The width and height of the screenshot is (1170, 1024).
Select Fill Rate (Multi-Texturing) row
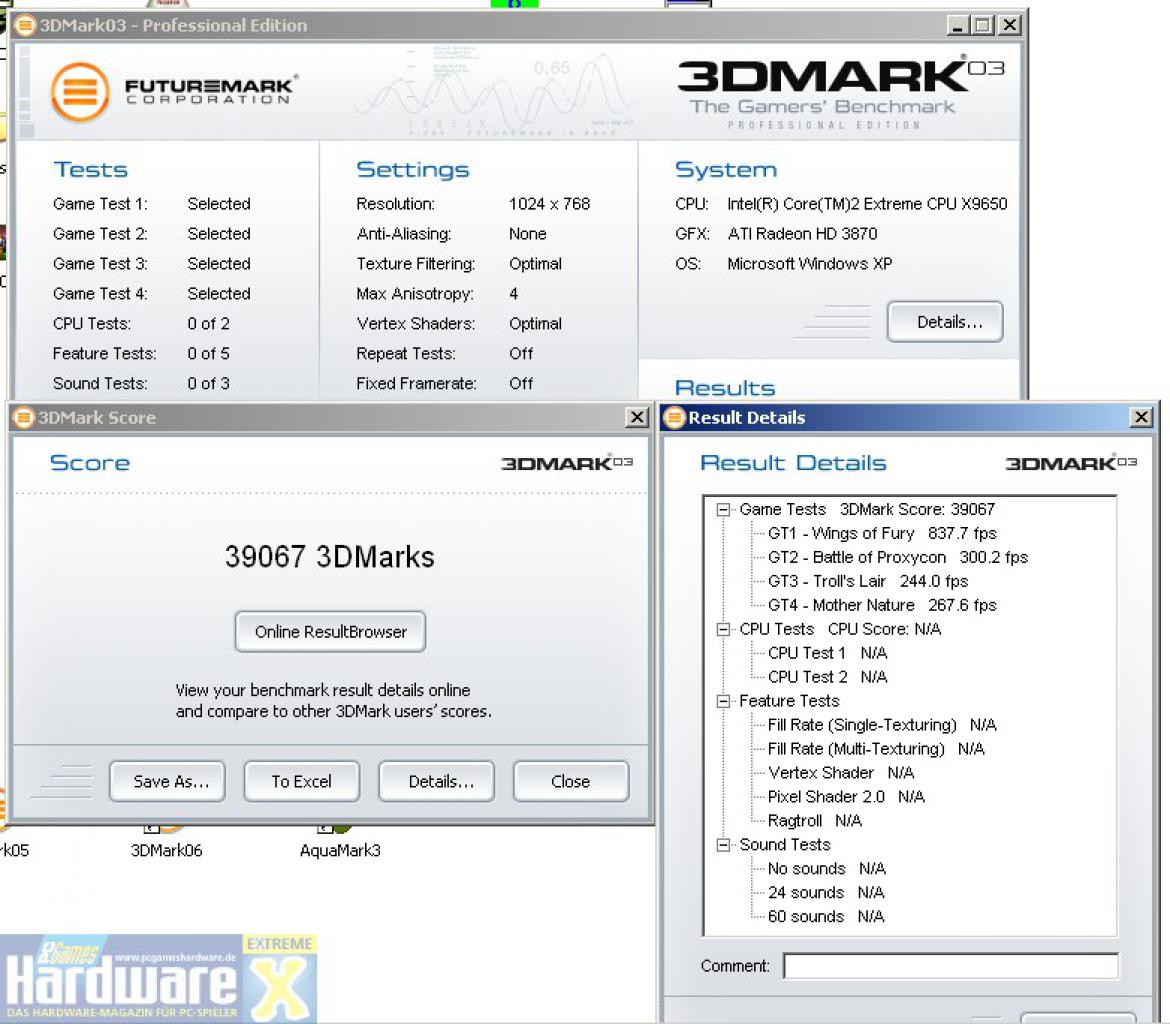tap(876, 749)
